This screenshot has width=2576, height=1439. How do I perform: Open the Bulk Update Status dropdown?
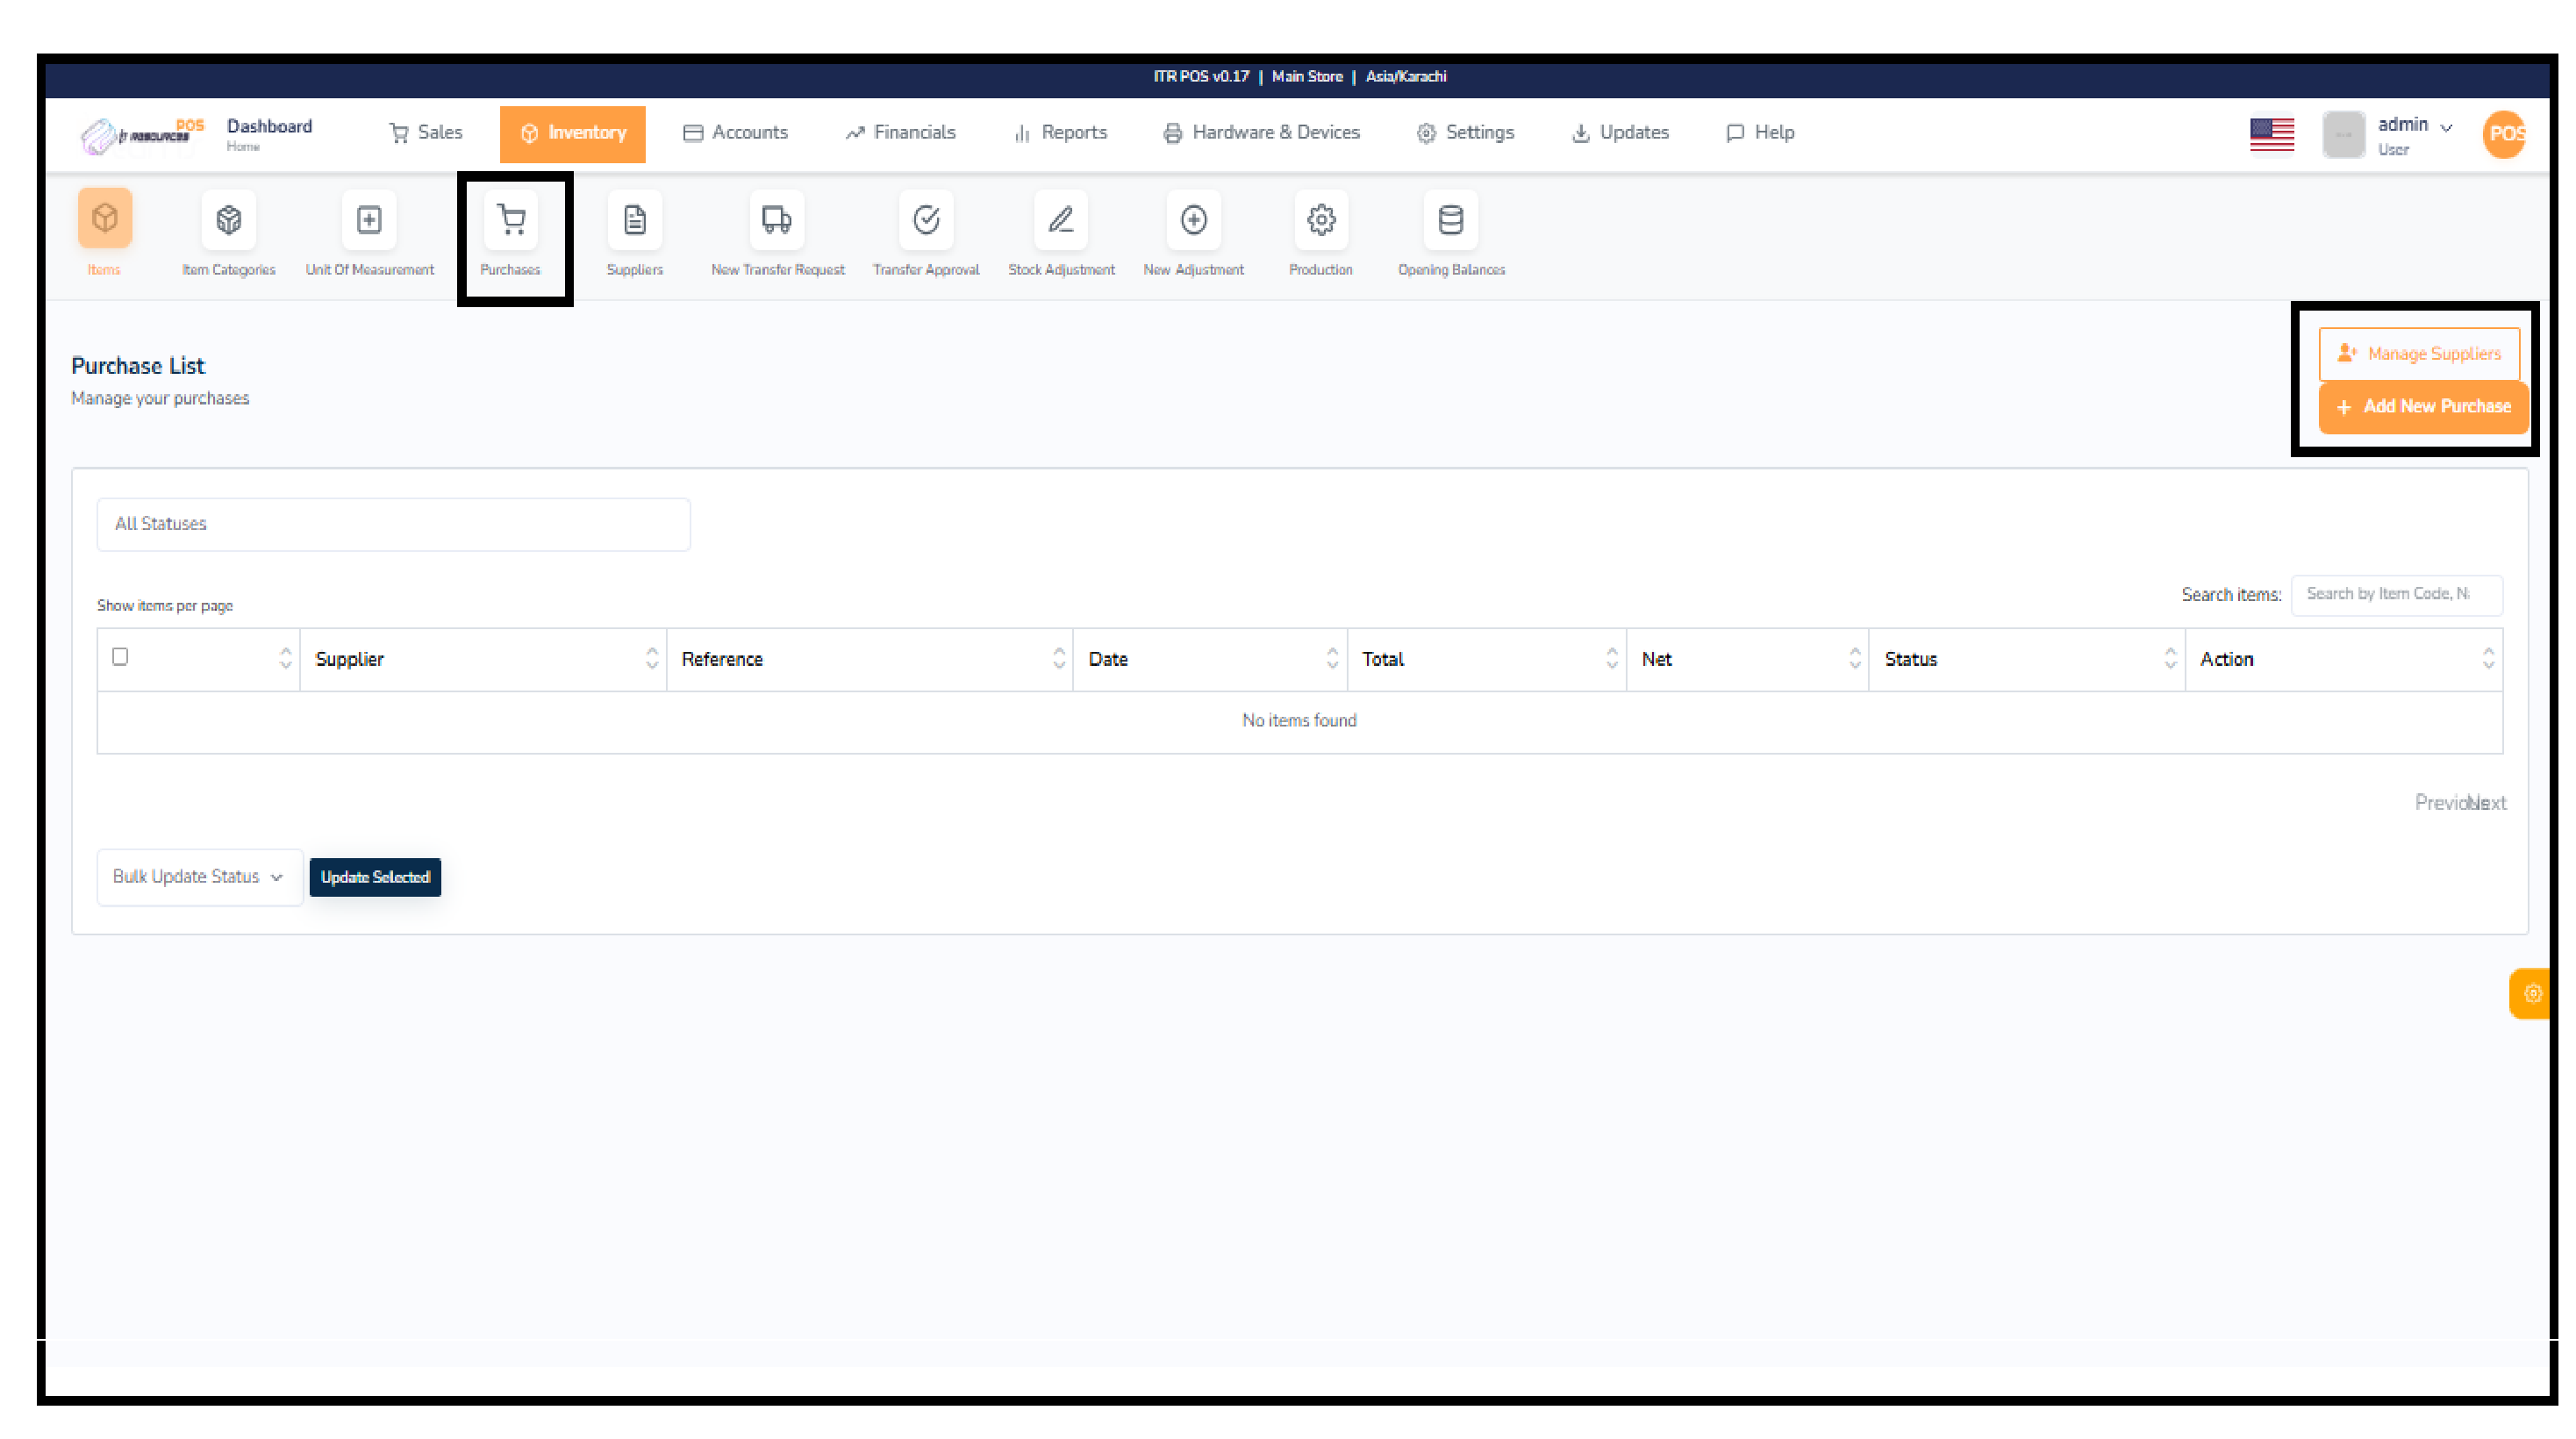tap(198, 877)
